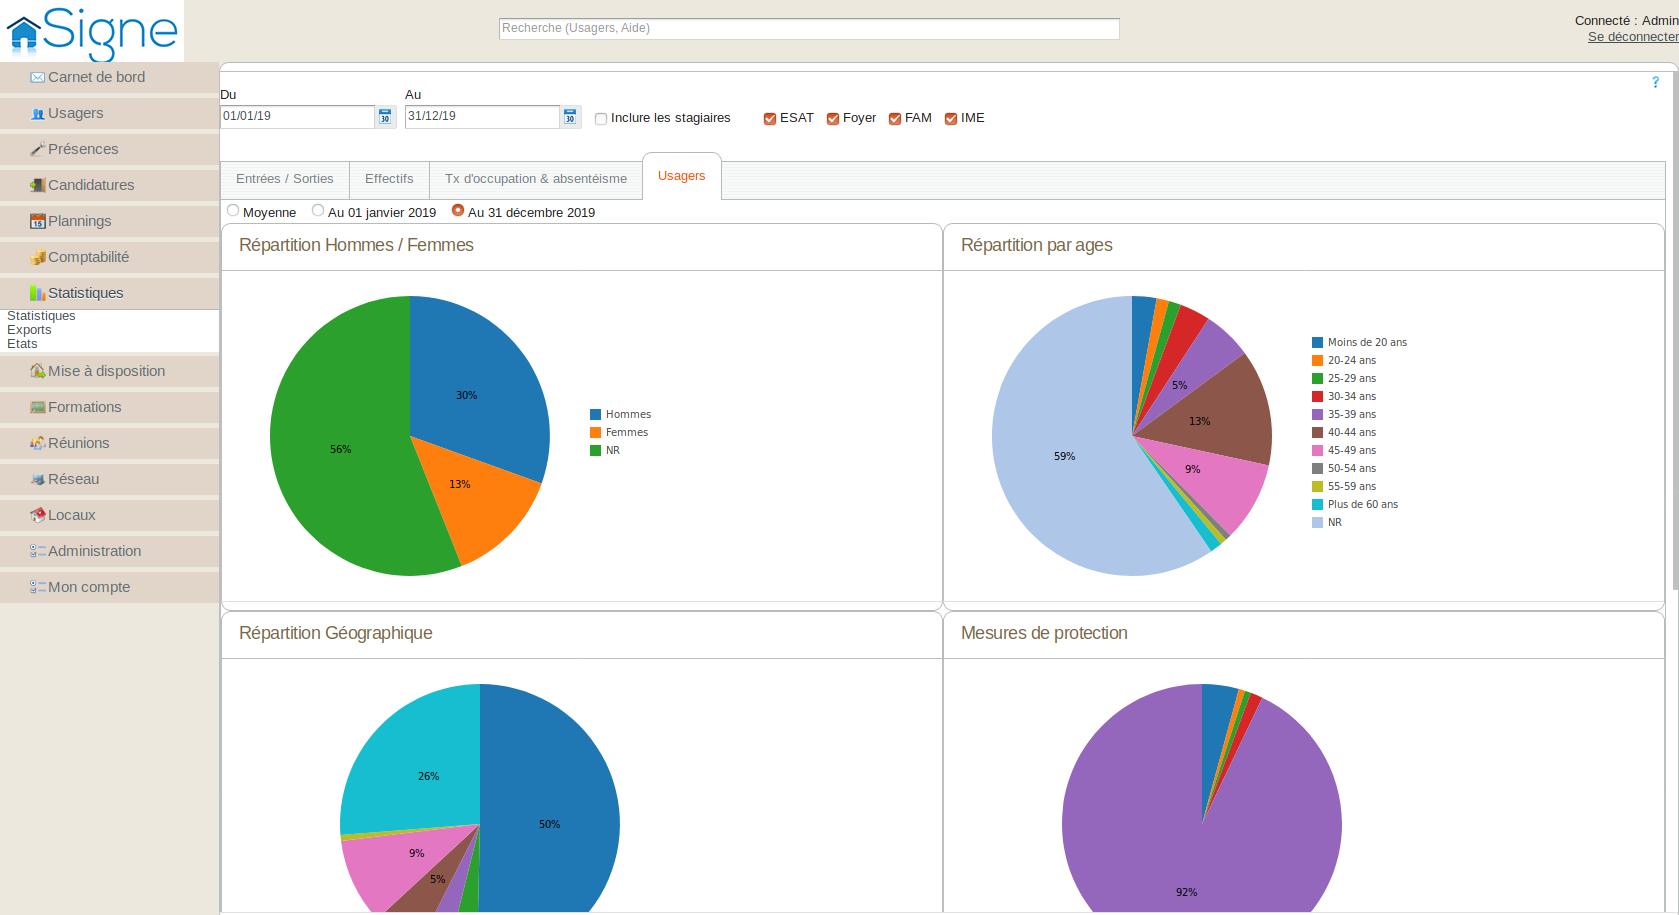Open Tx d'occupation & absentéisme tab
The width and height of the screenshot is (1679, 915).
click(536, 179)
